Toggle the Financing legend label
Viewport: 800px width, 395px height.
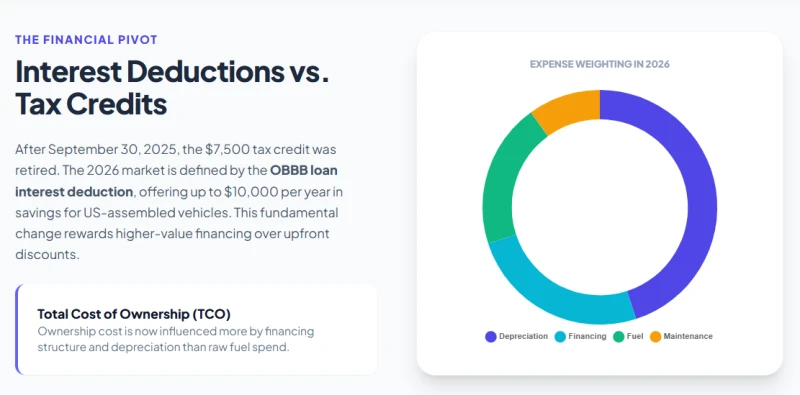[581, 336]
